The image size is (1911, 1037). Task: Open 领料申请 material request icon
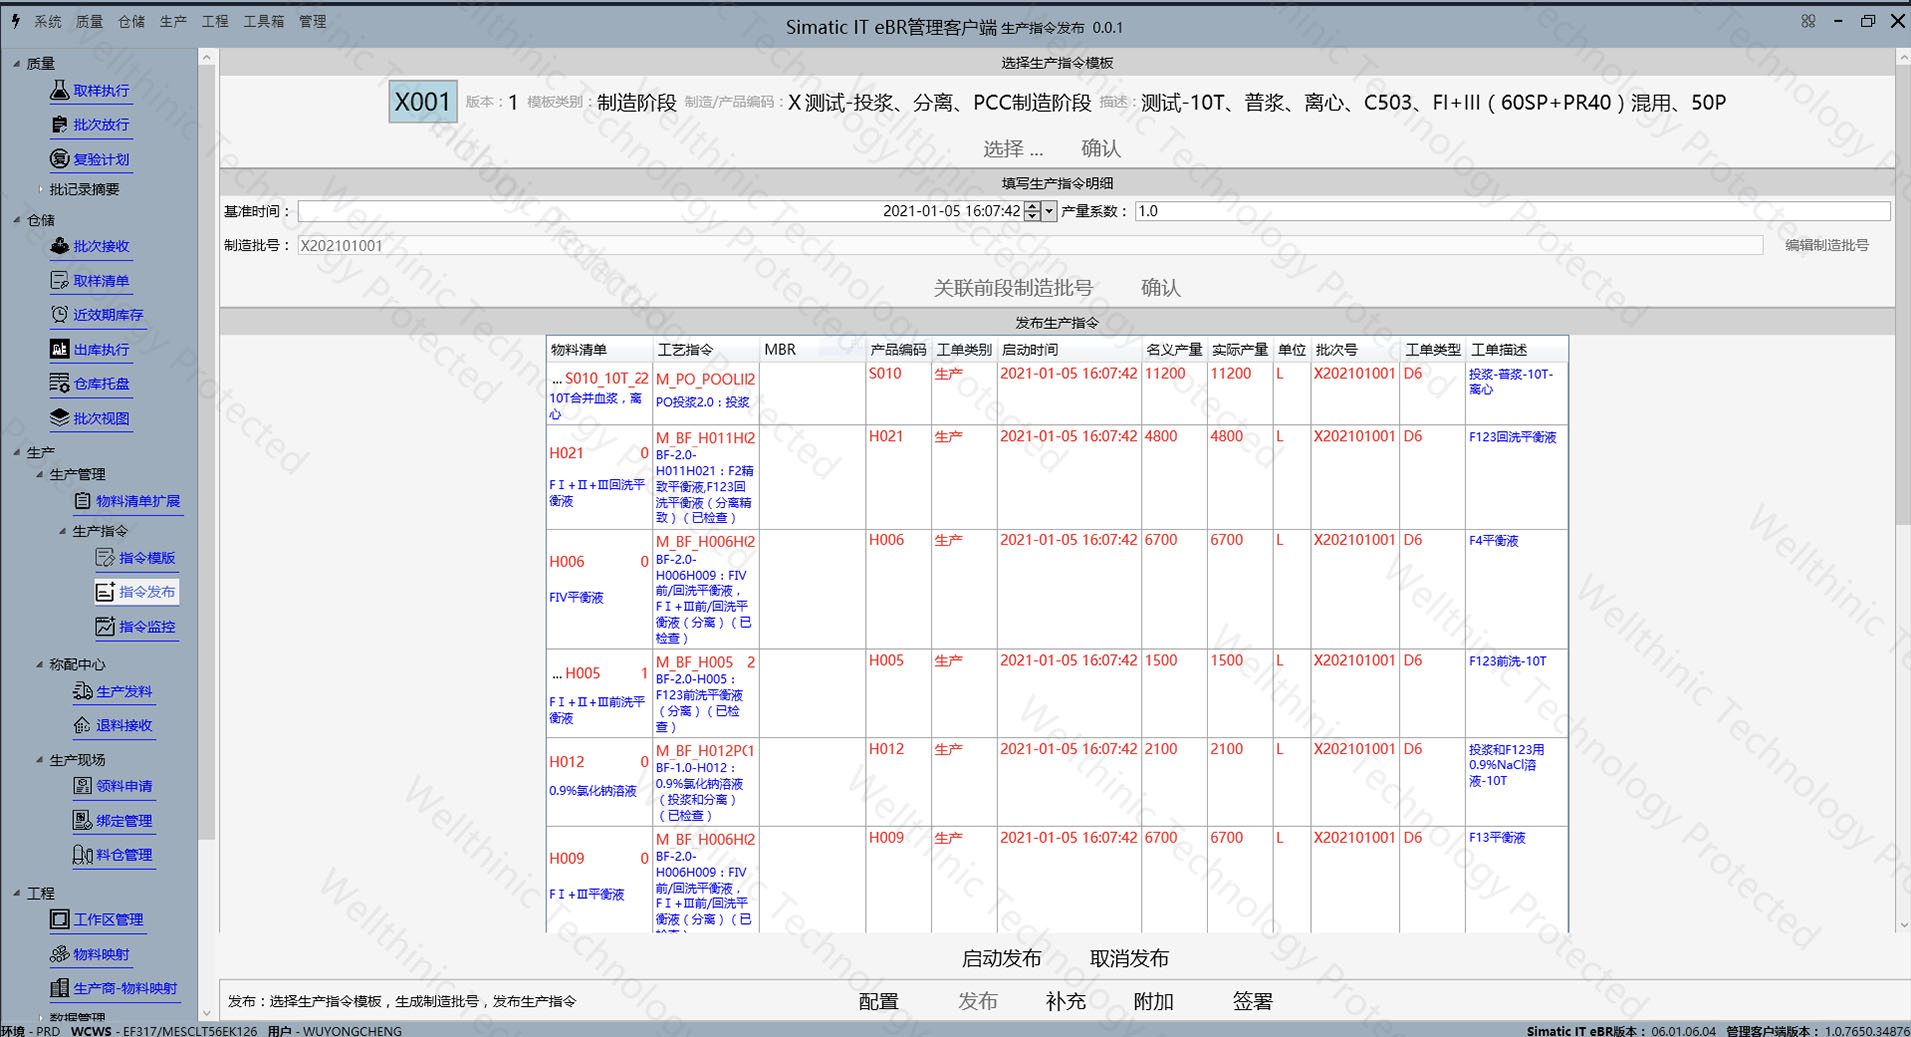pos(83,786)
